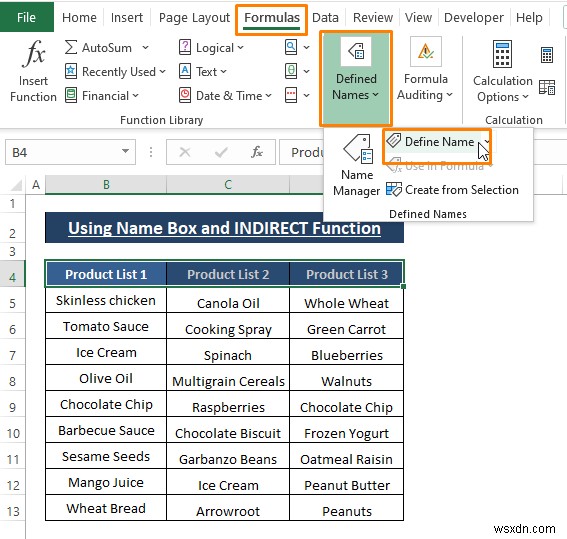The image size is (567, 539).
Task: Click the Calculate Now icon
Action: [547, 55]
